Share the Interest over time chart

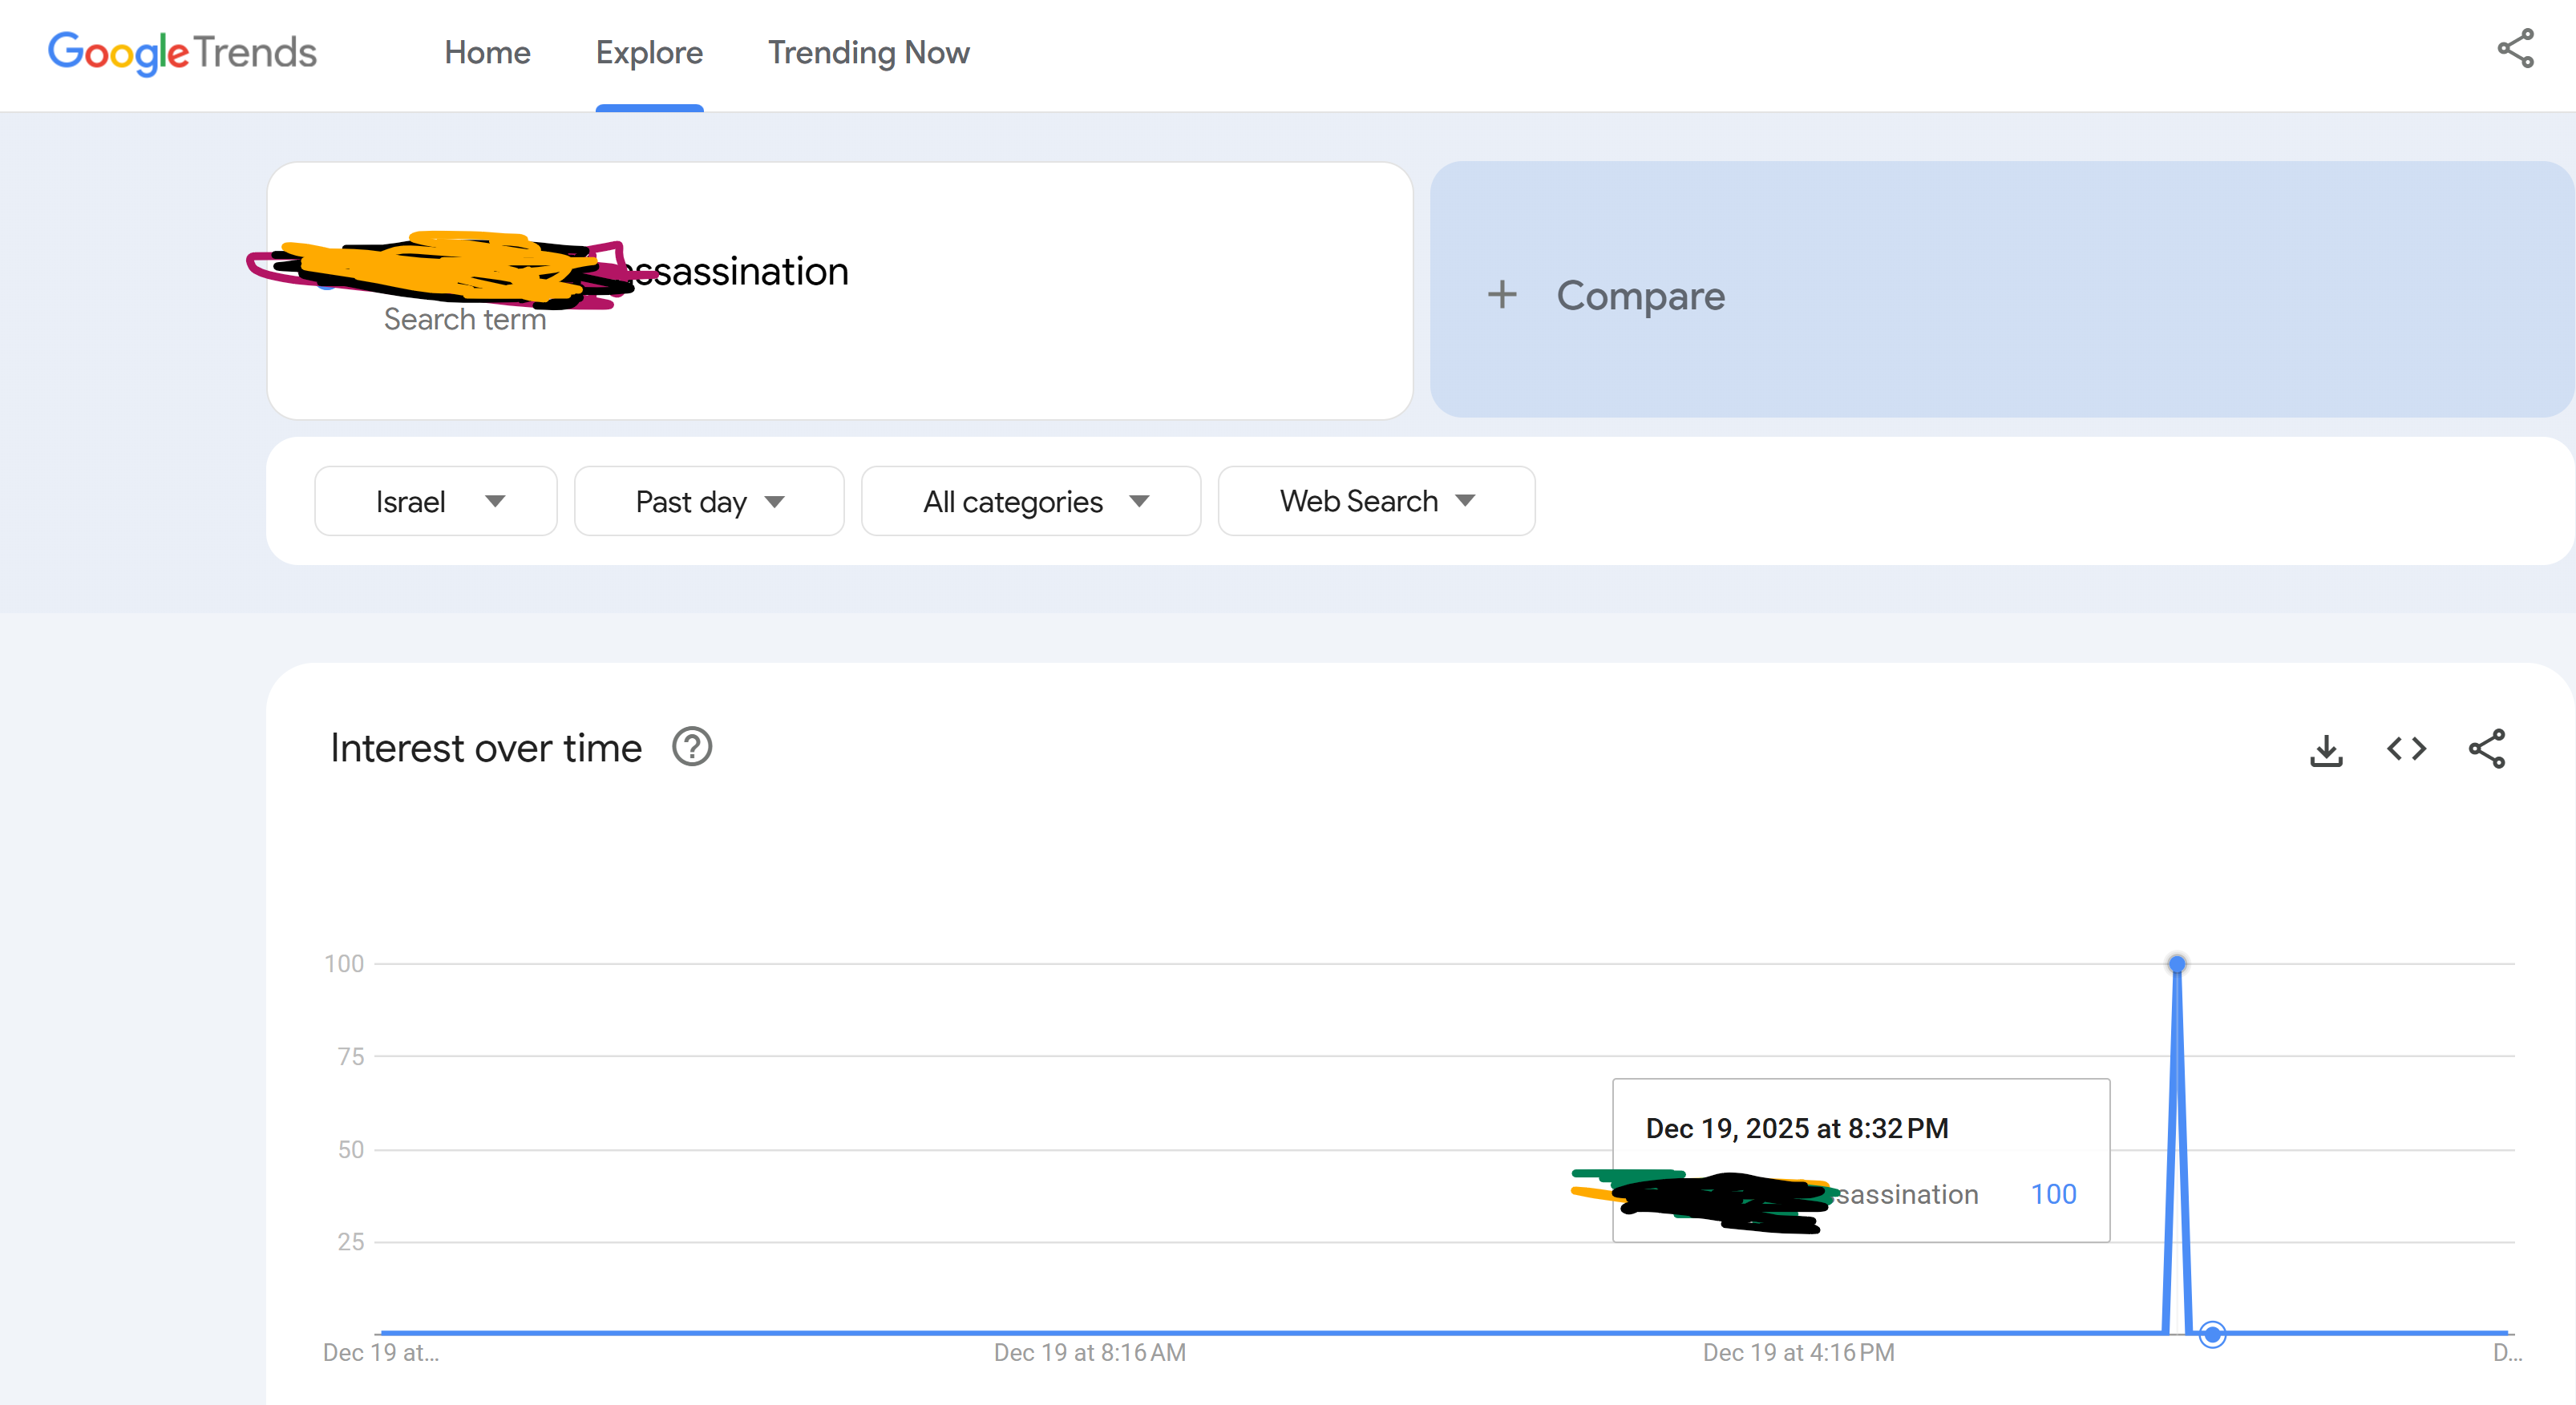[2487, 749]
